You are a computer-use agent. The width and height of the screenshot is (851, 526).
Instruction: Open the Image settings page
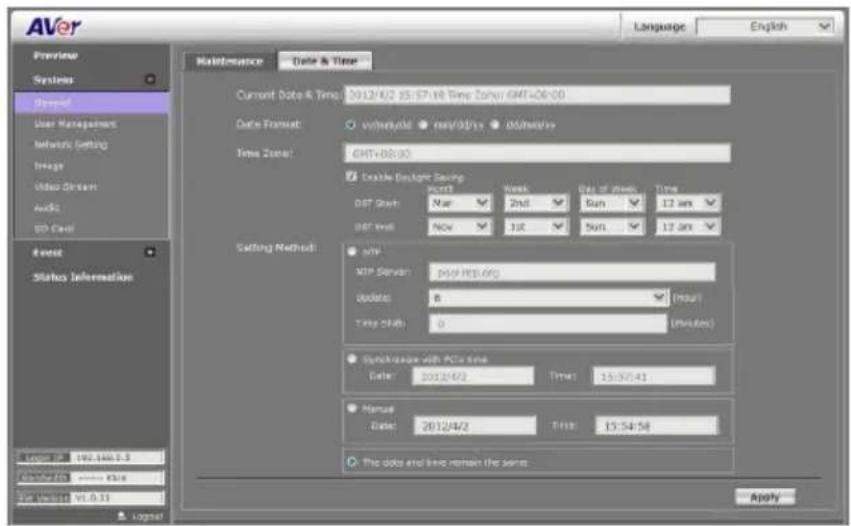[x=49, y=166]
